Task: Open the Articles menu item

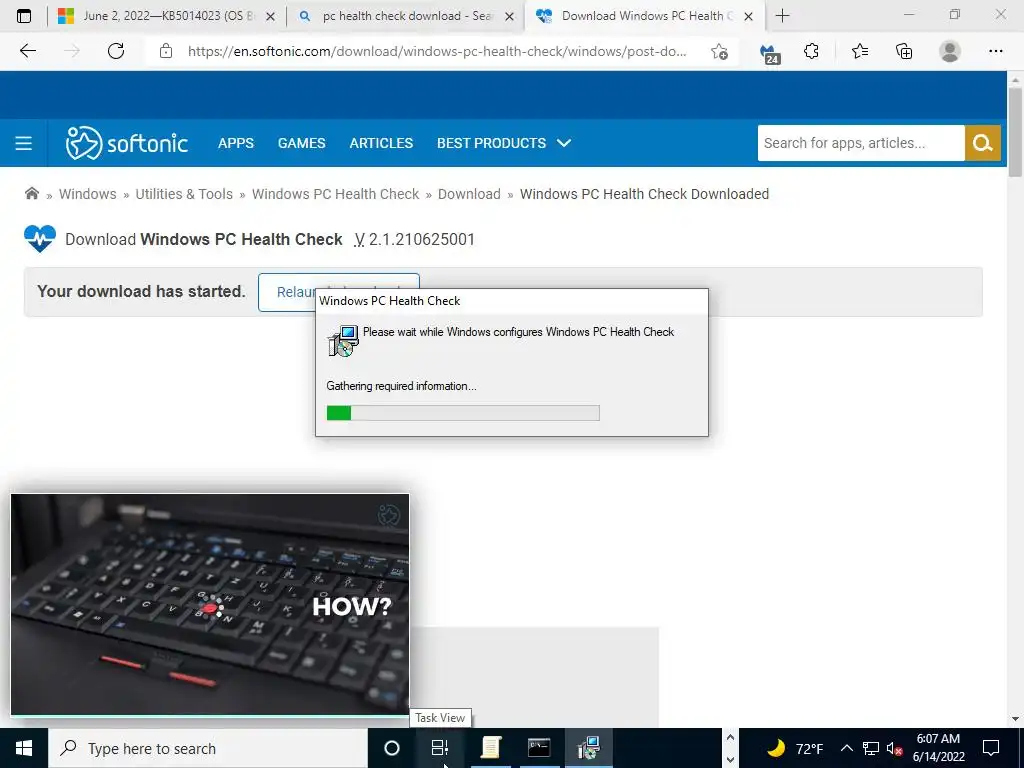Action: pyautogui.click(x=381, y=143)
